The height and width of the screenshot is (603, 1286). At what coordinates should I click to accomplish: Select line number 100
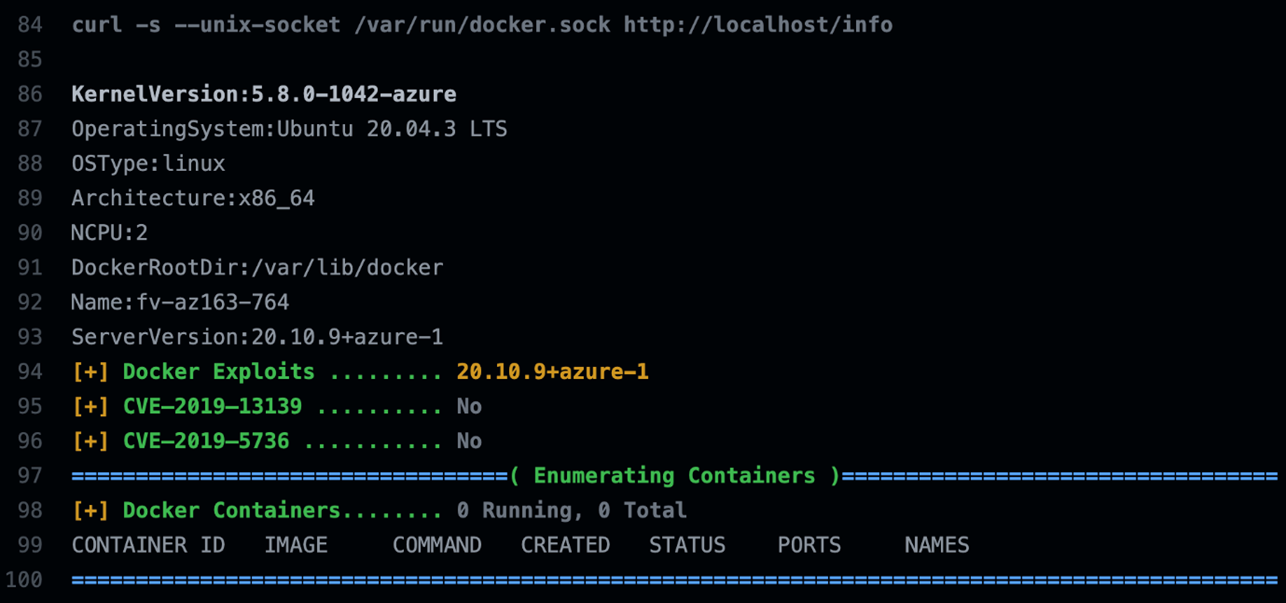point(24,580)
